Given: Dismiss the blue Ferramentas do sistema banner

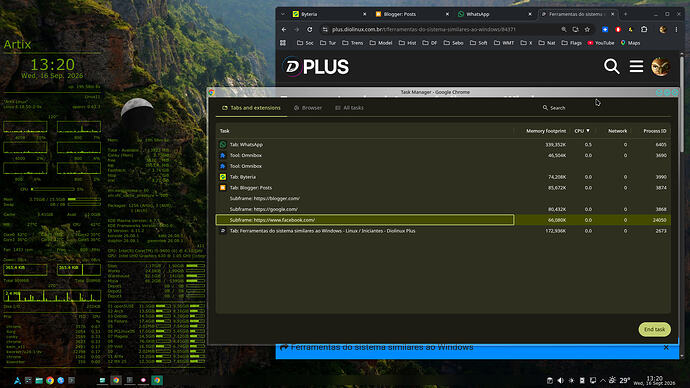Looking at the screenshot, I should click(666, 348).
